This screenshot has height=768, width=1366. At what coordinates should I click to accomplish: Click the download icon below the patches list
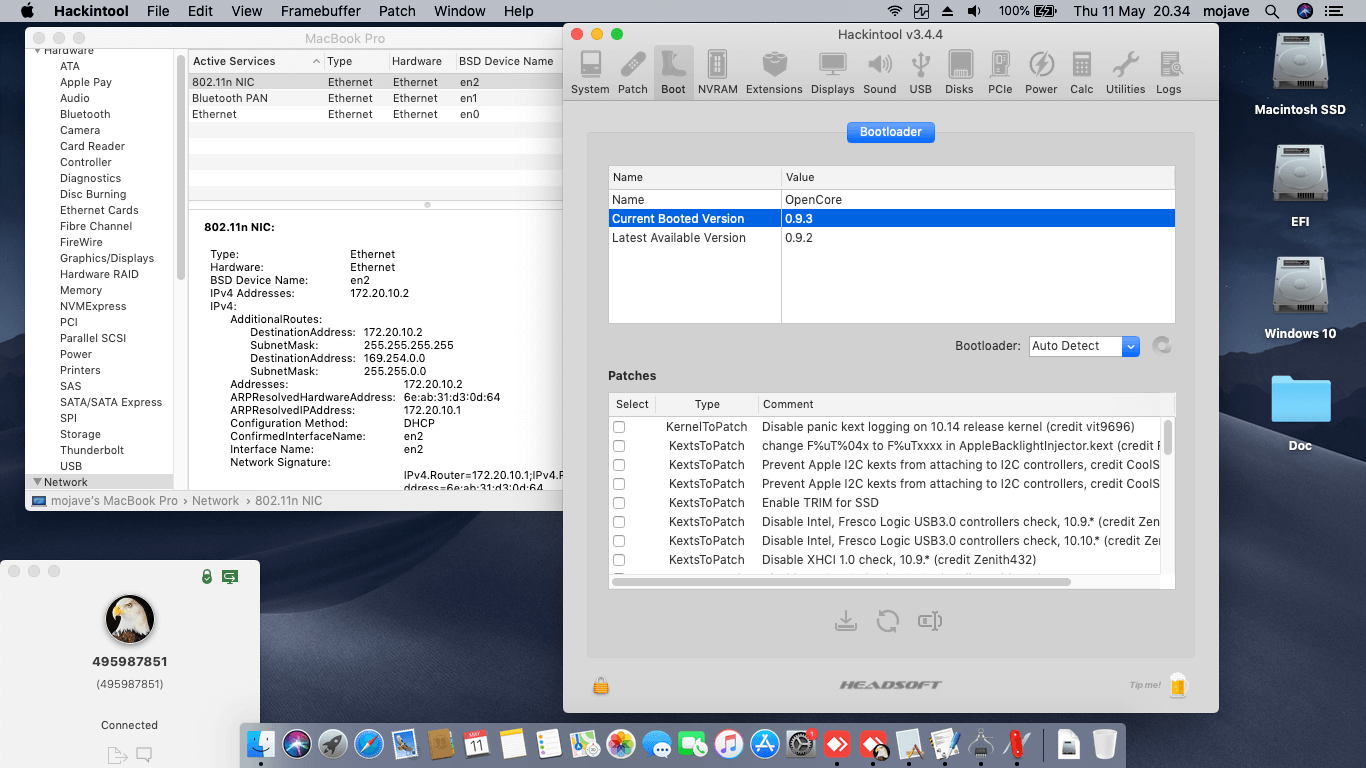(x=846, y=621)
